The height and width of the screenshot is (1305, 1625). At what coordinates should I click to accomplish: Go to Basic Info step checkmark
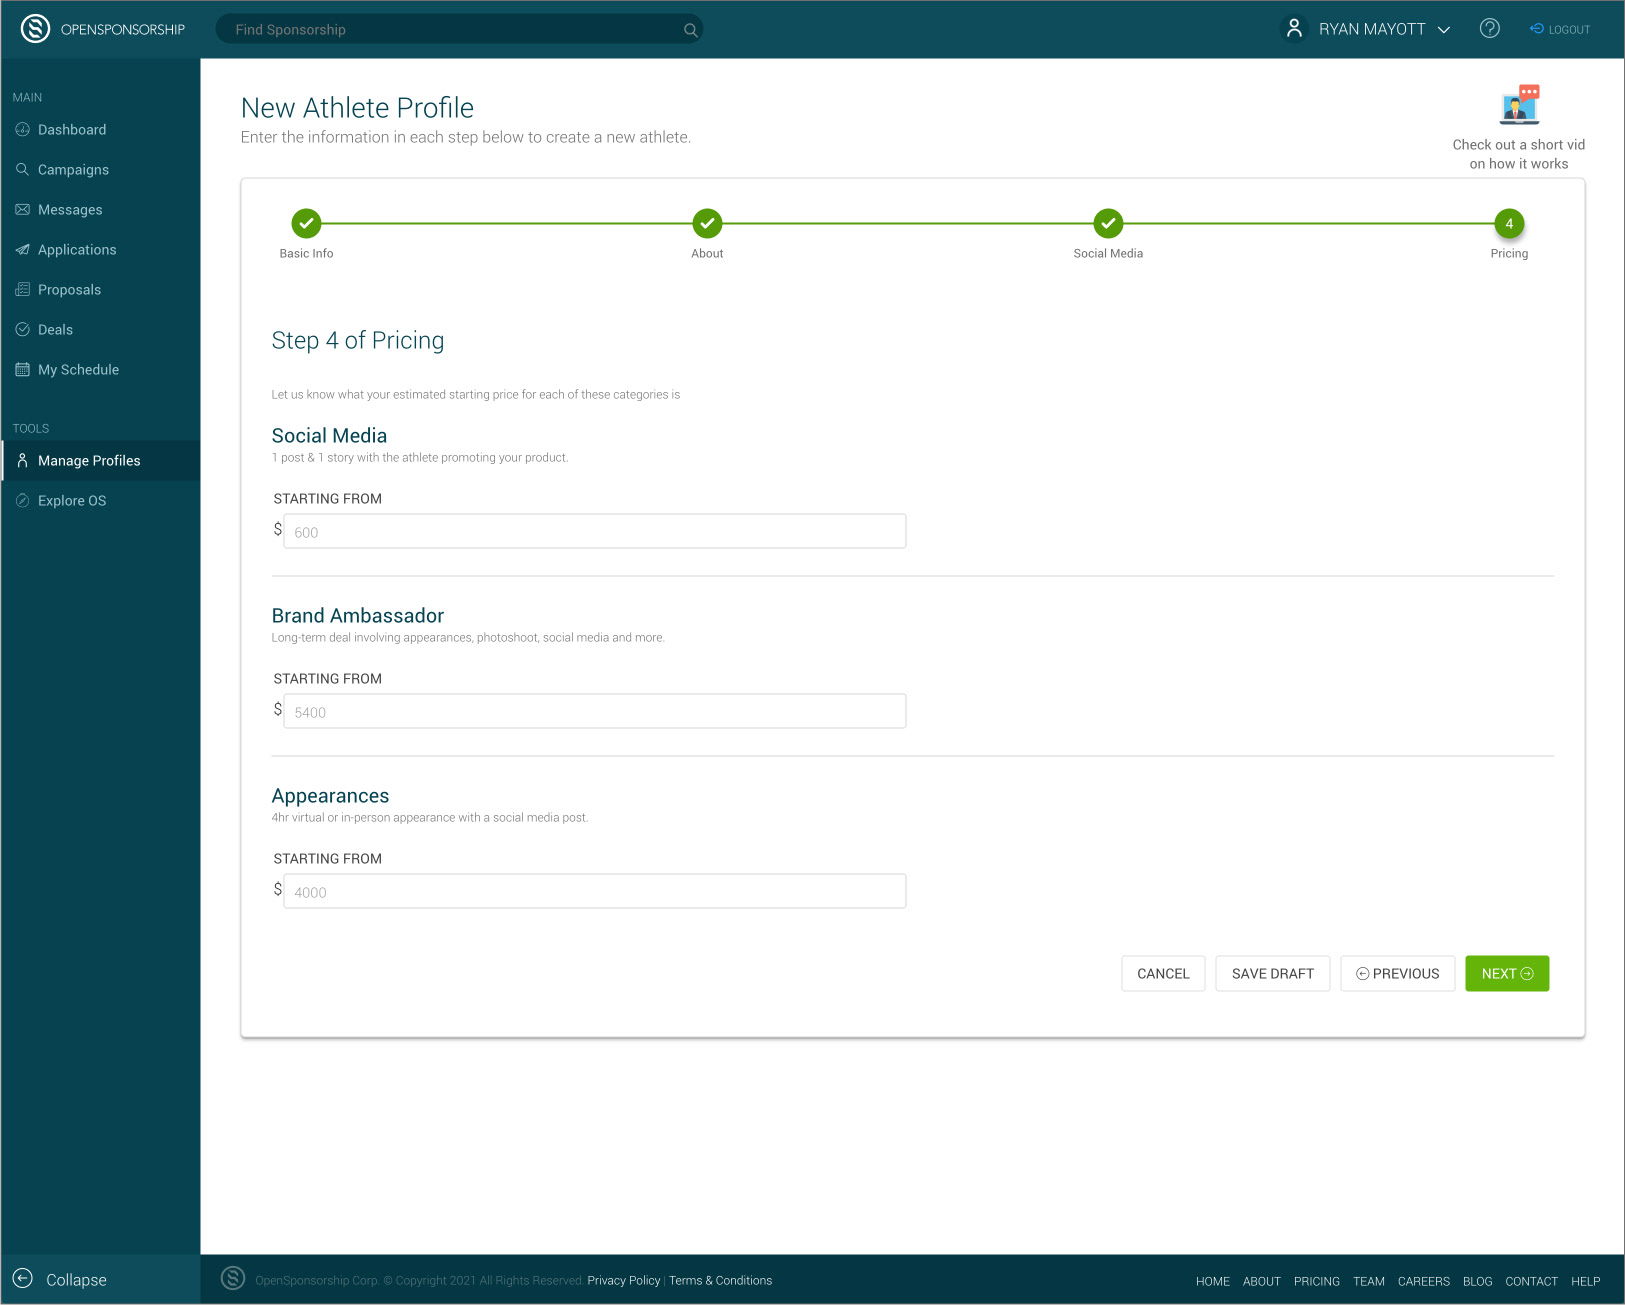pos(306,223)
